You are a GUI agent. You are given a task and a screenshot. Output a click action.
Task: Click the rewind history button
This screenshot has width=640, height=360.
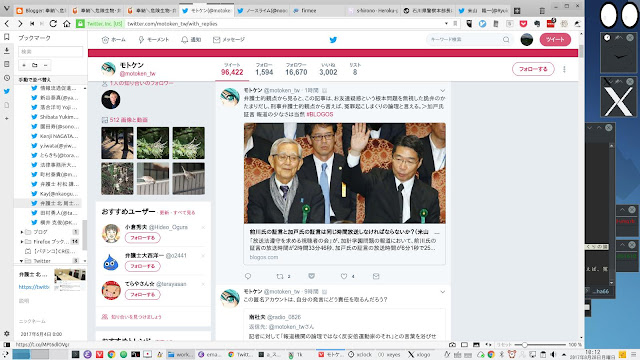point(32,24)
